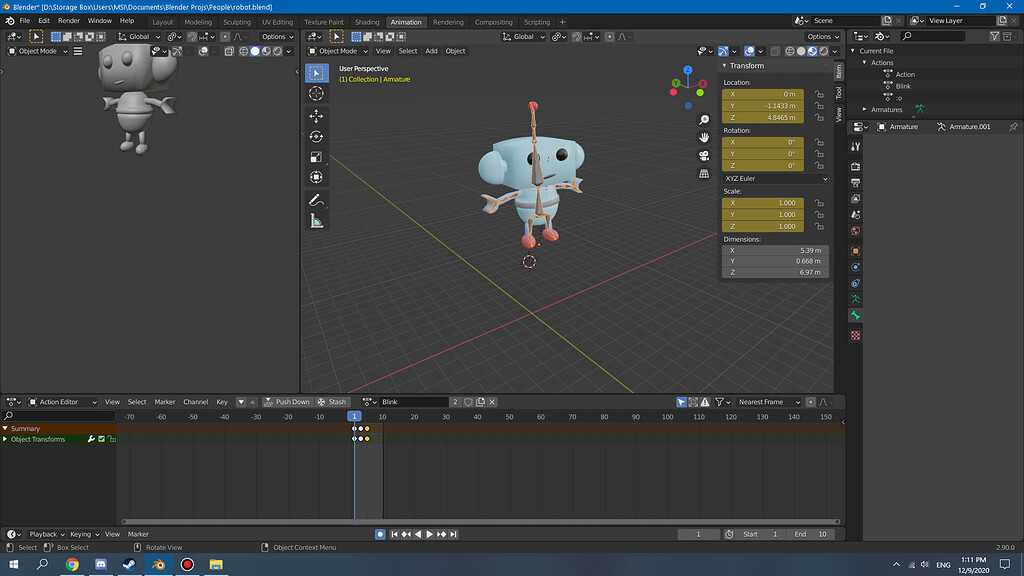Viewport: 1024px width, 576px height.
Task: Open World properties tab icon
Action: 856,231
